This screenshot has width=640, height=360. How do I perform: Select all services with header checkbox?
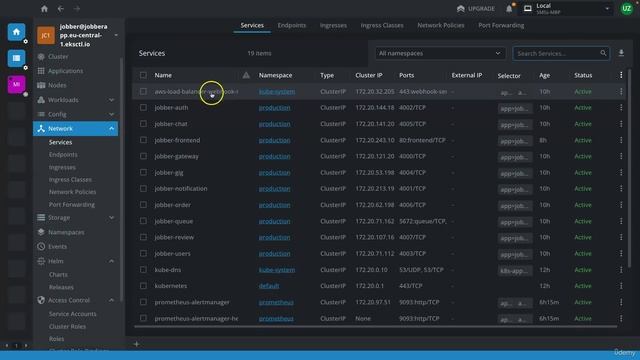coord(143,75)
